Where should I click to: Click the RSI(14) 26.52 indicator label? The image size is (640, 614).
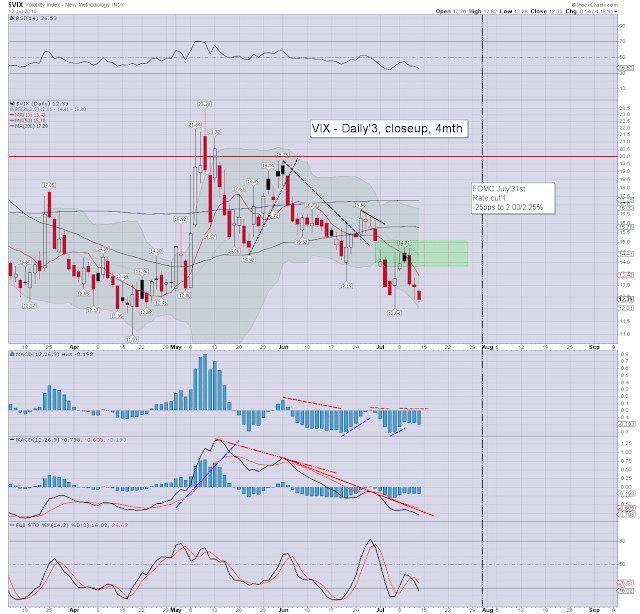tap(36, 18)
